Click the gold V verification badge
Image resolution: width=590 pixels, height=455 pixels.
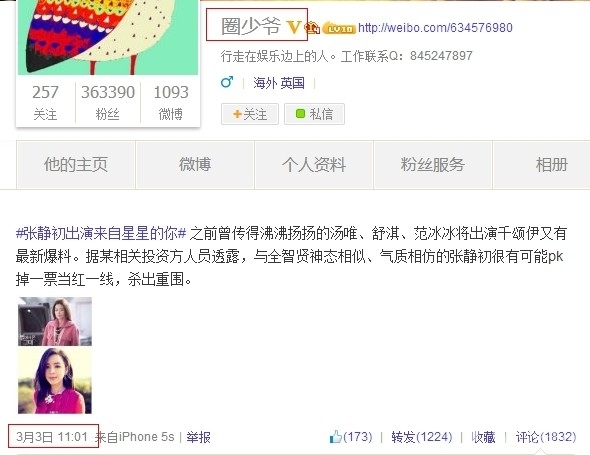[293, 27]
